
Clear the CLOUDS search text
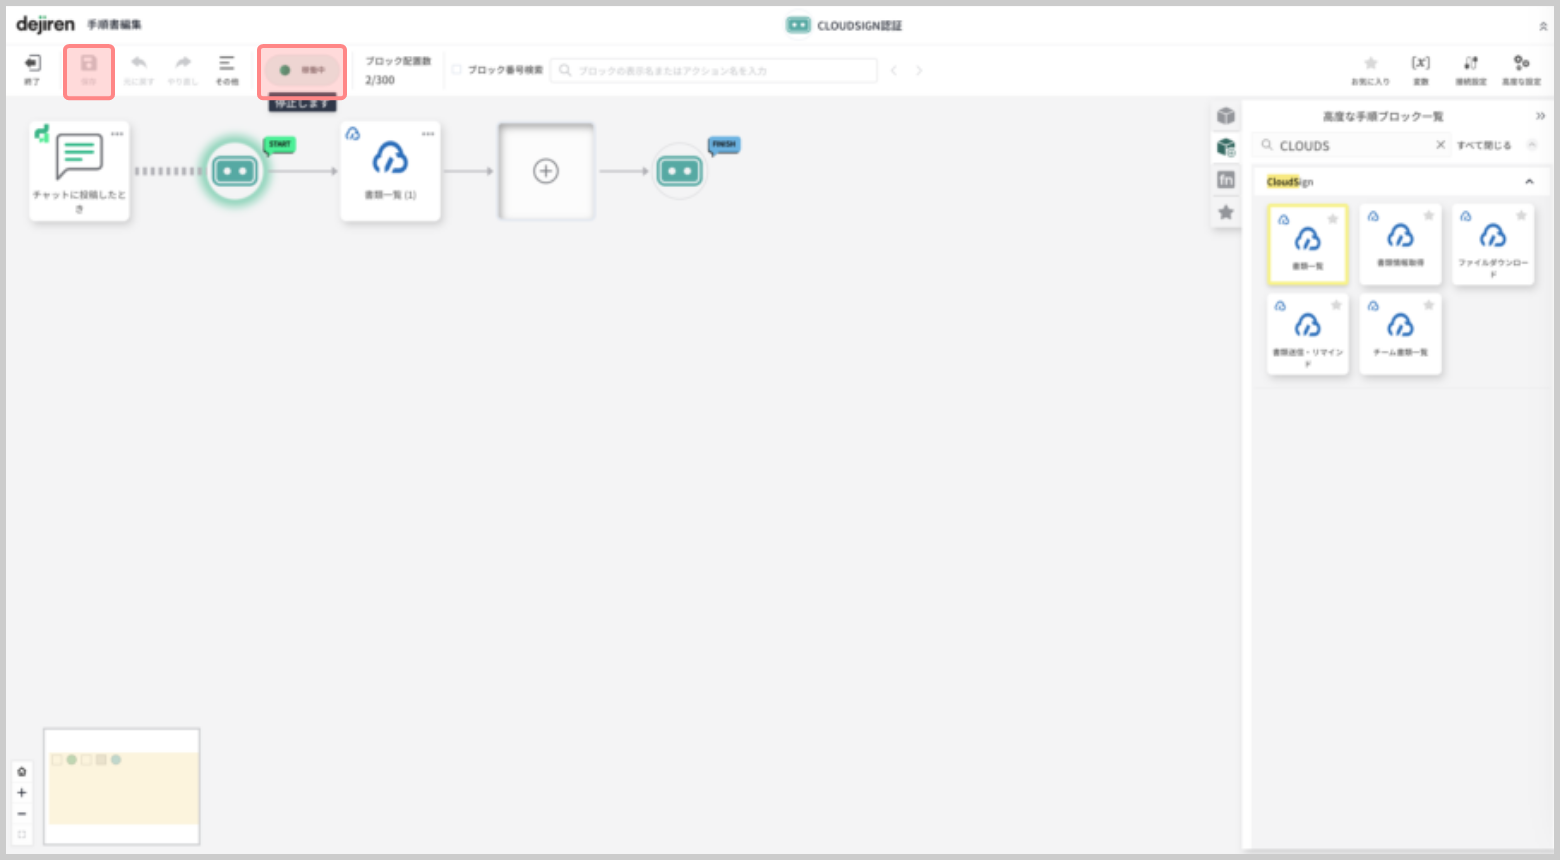1440,145
